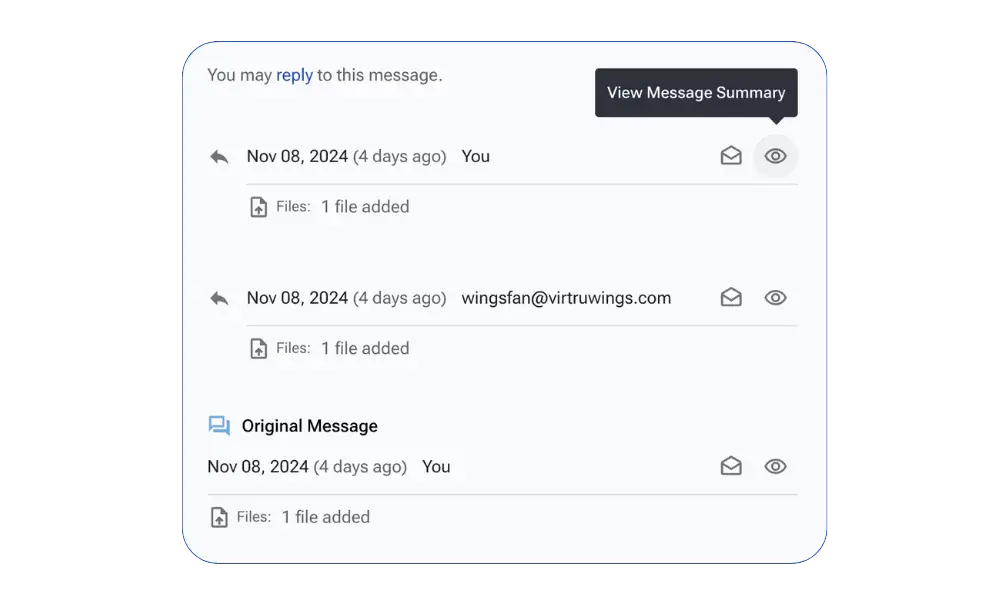View message summary of your latest reply

coord(775,156)
